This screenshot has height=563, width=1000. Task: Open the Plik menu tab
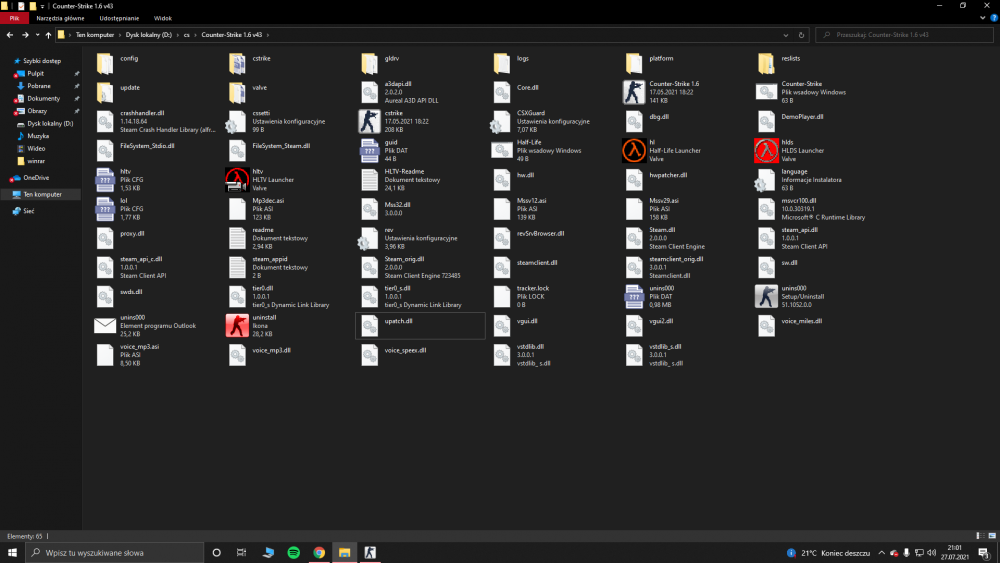[14, 18]
